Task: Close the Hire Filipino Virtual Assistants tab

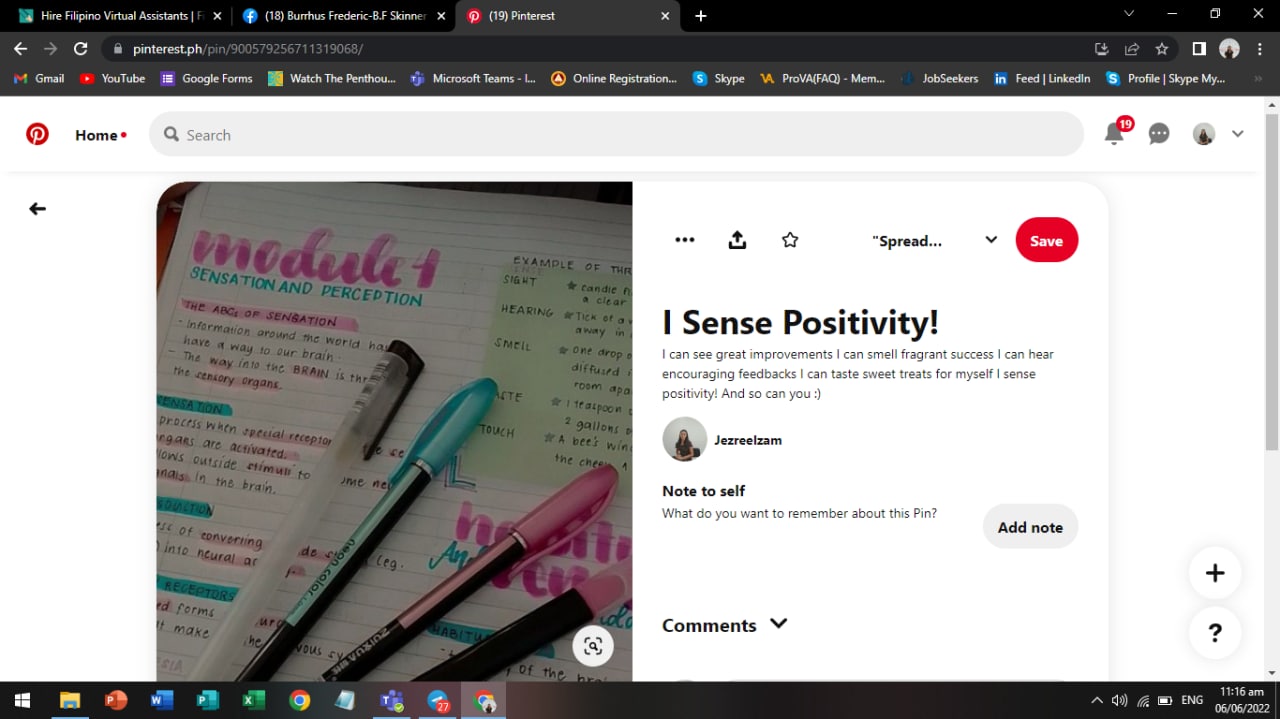Action: [x=217, y=16]
